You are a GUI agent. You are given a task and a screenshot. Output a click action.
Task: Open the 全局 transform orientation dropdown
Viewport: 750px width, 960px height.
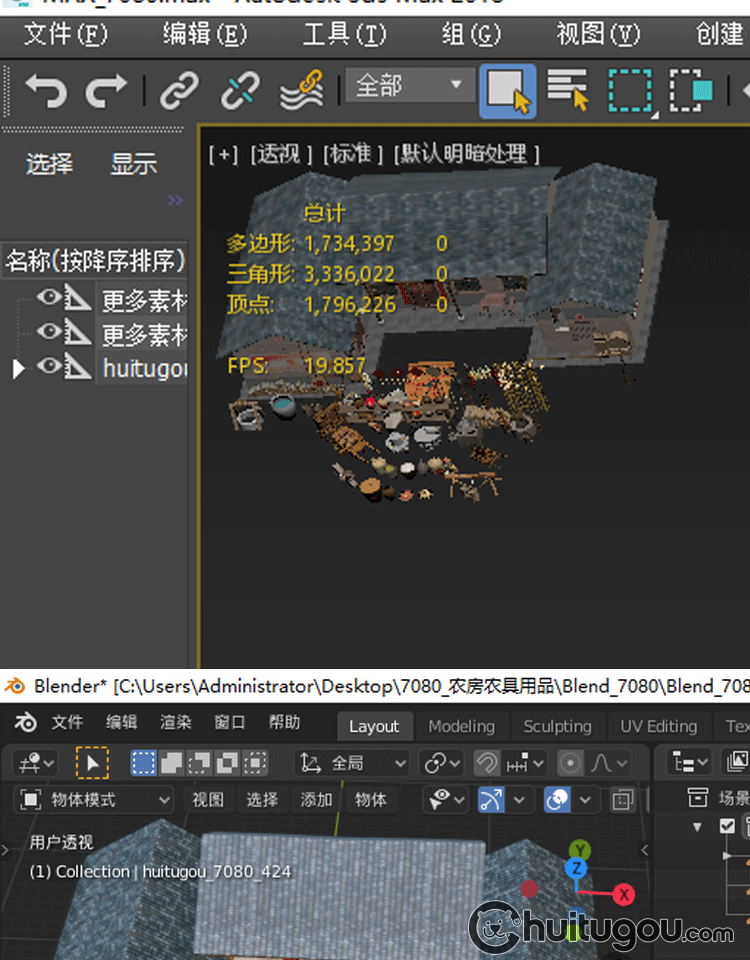[x=353, y=763]
